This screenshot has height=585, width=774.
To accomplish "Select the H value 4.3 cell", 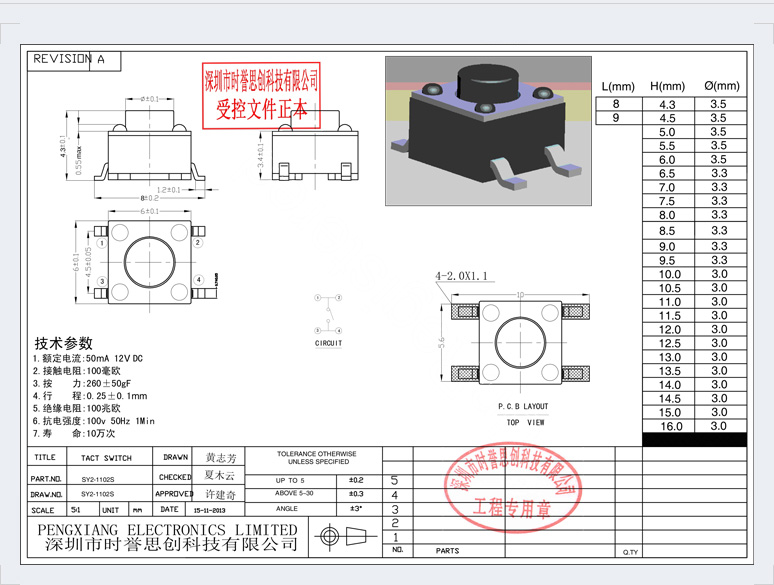I will (x=668, y=104).
